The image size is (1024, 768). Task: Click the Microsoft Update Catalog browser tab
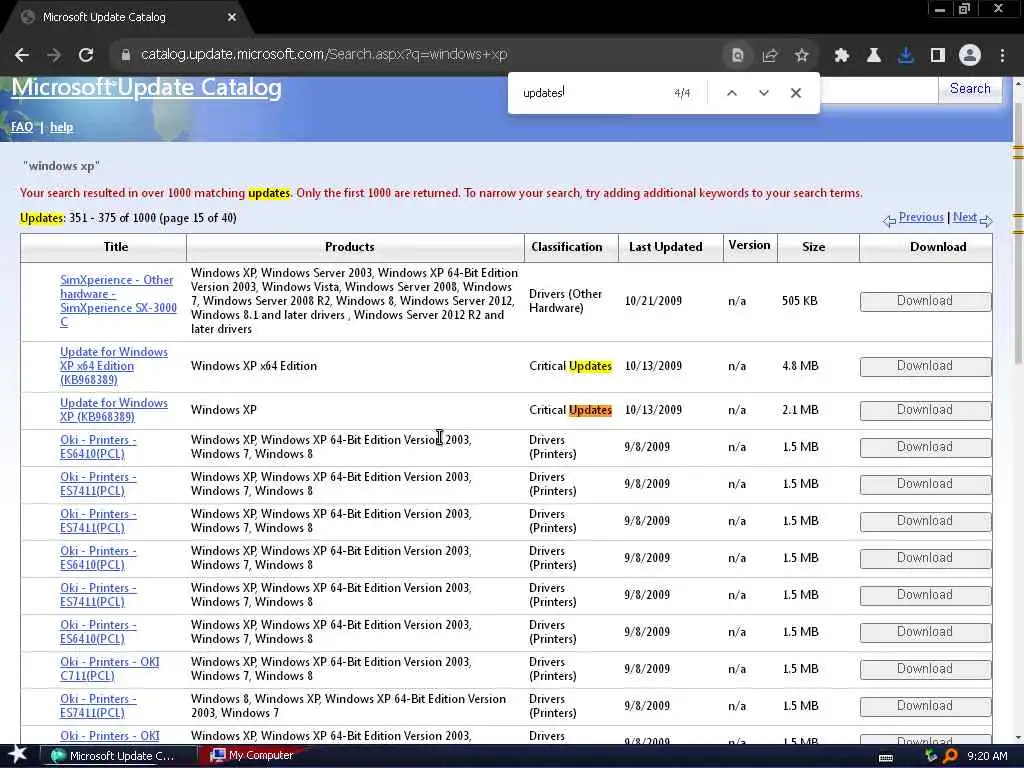(x=128, y=18)
